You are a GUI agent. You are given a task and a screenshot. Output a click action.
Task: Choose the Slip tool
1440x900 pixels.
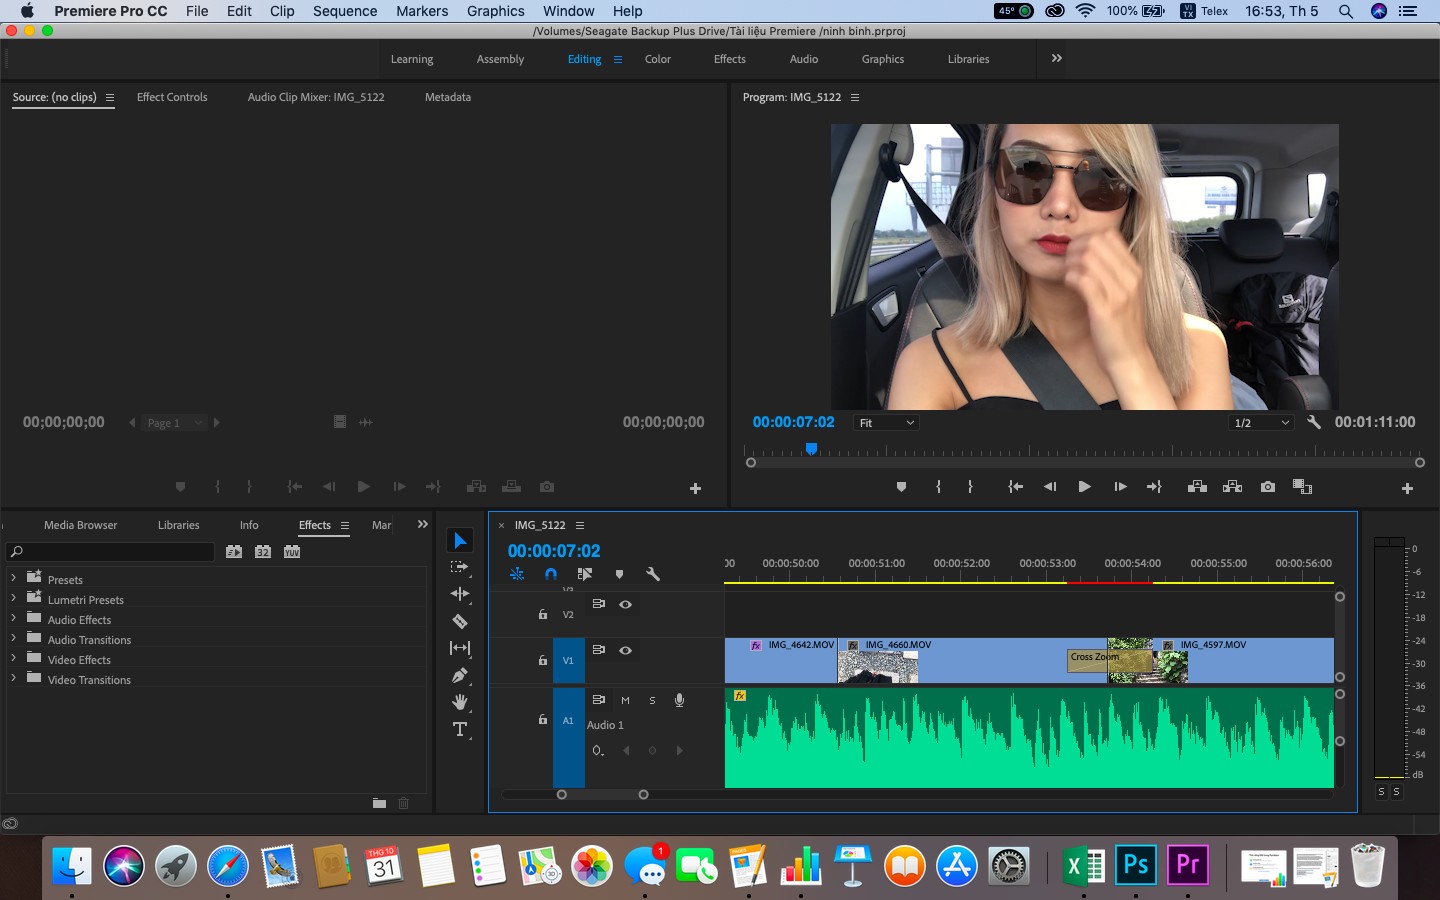460,648
